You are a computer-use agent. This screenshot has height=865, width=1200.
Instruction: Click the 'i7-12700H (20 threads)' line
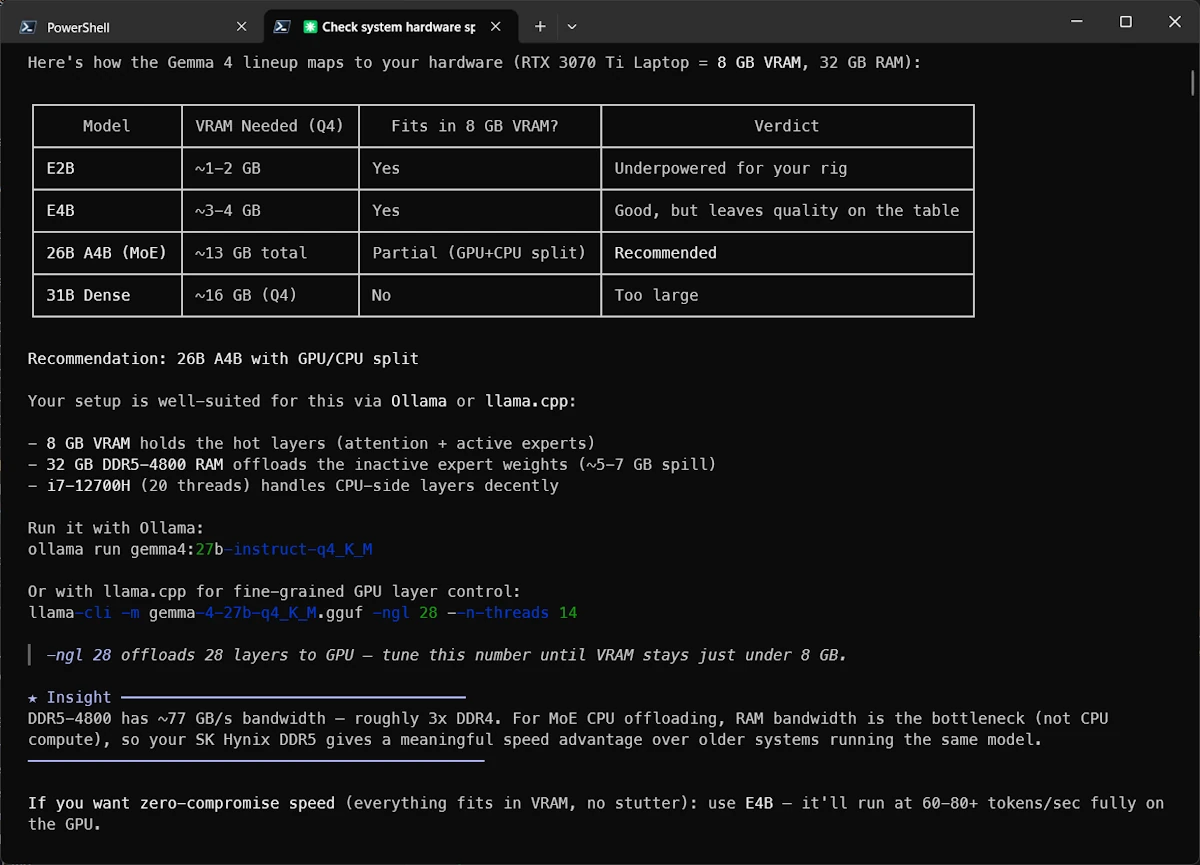[x=293, y=486]
